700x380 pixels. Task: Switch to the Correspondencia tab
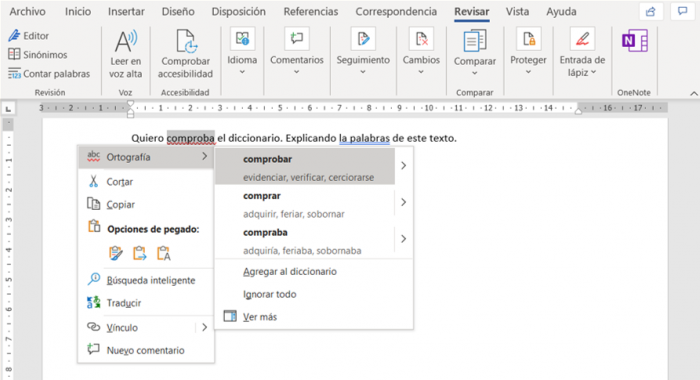pos(396,12)
